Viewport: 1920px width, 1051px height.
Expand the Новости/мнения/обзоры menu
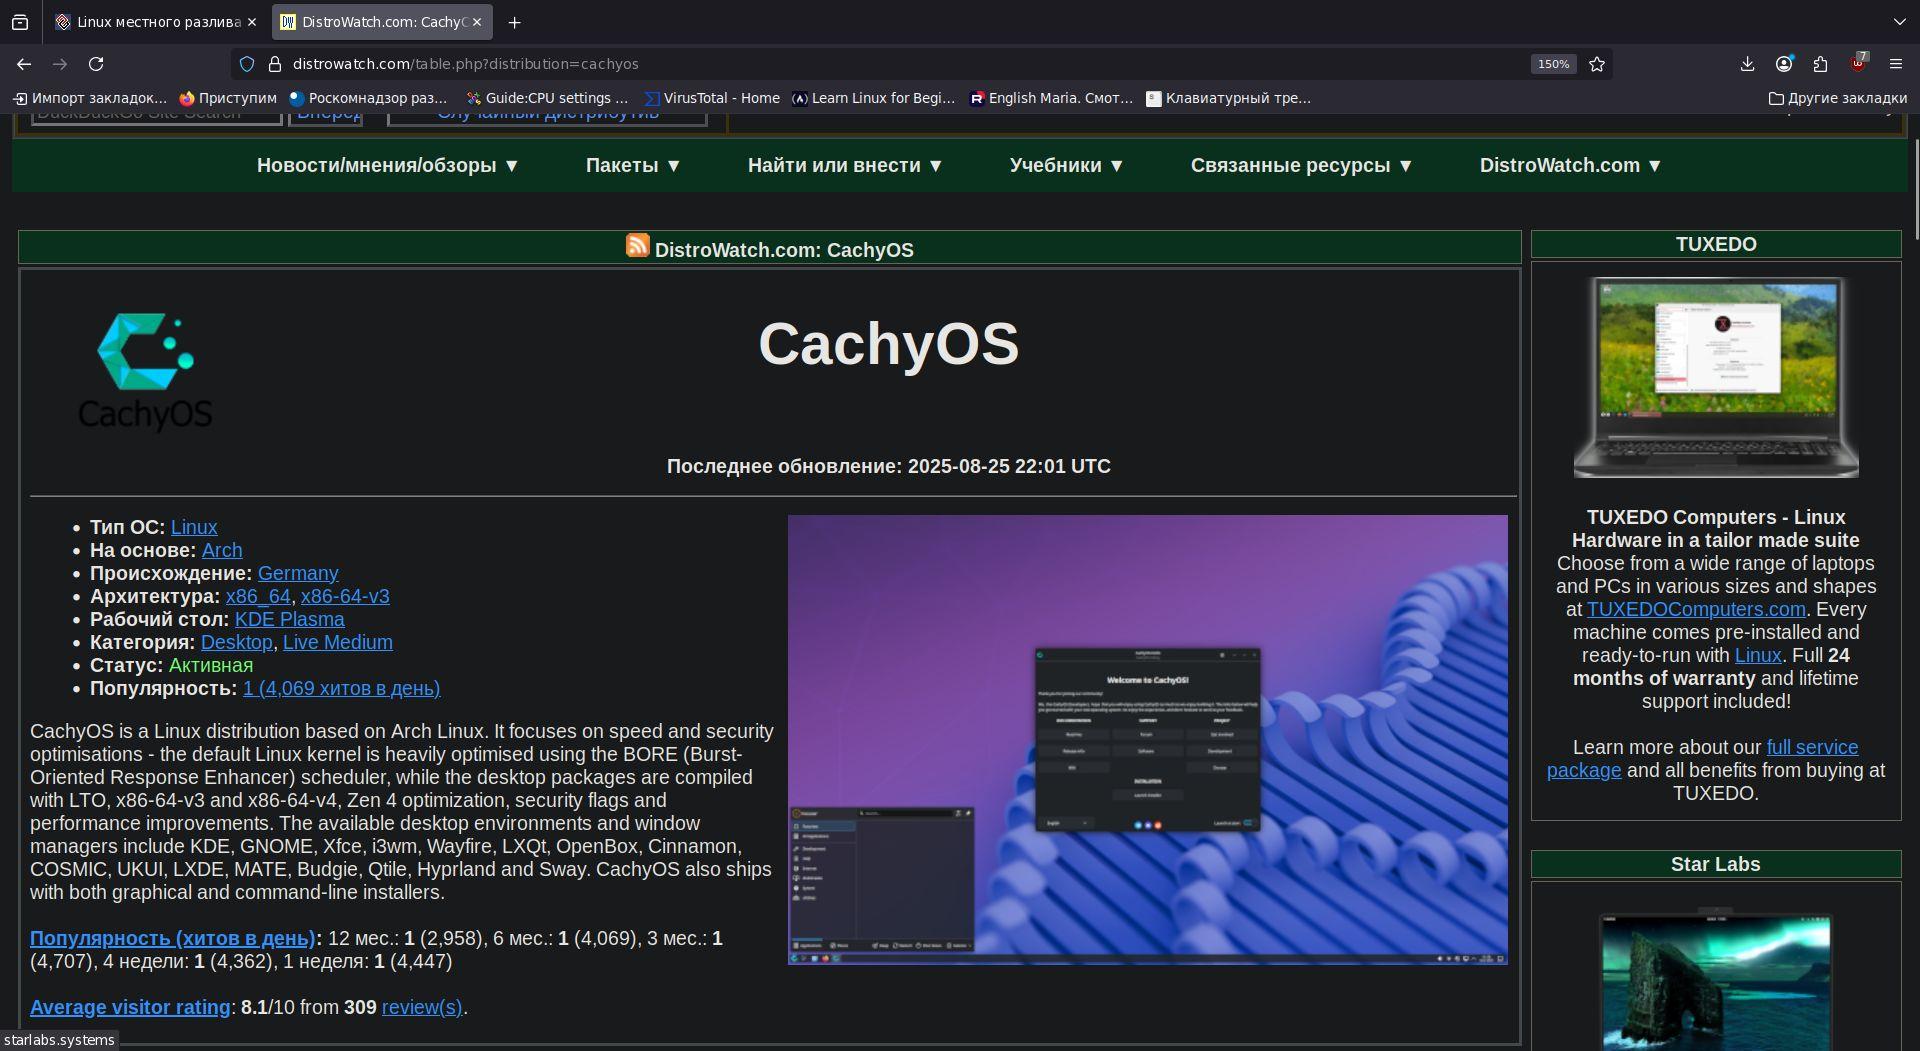(388, 166)
